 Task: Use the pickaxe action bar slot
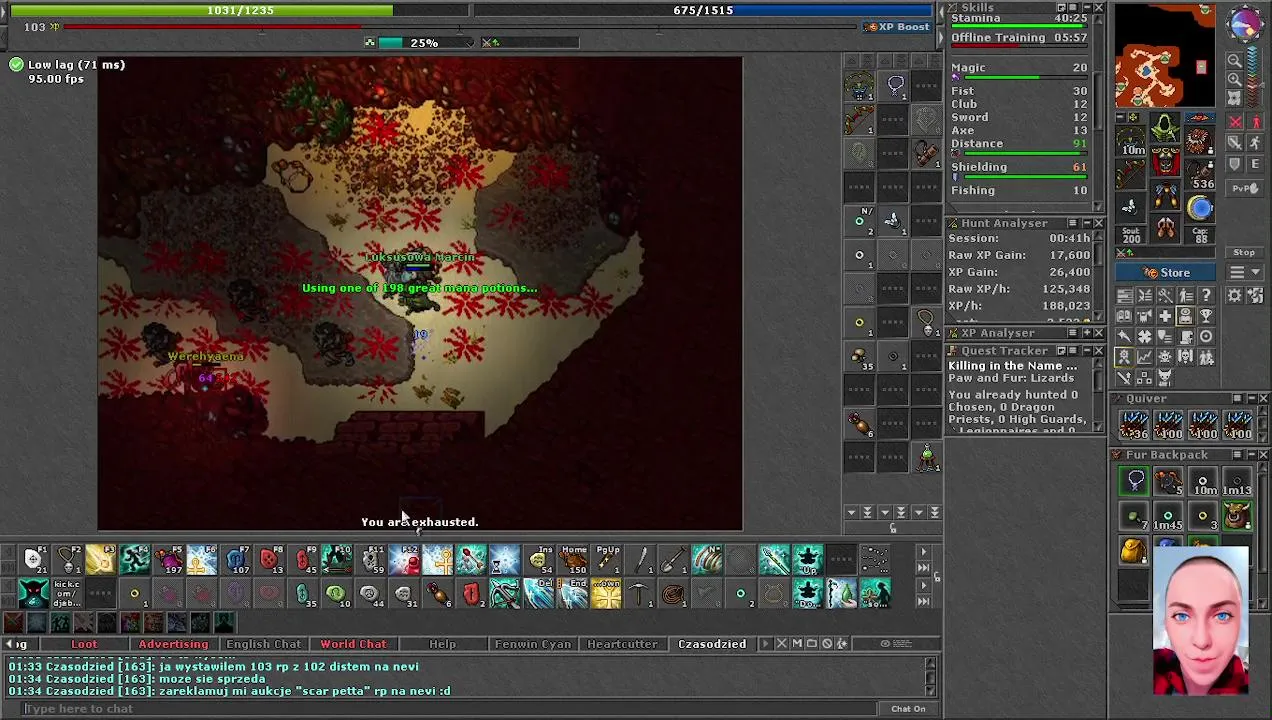coord(639,593)
